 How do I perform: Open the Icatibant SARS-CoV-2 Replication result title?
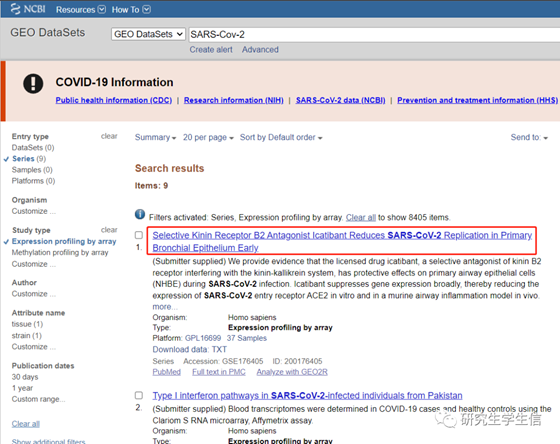point(342,241)
